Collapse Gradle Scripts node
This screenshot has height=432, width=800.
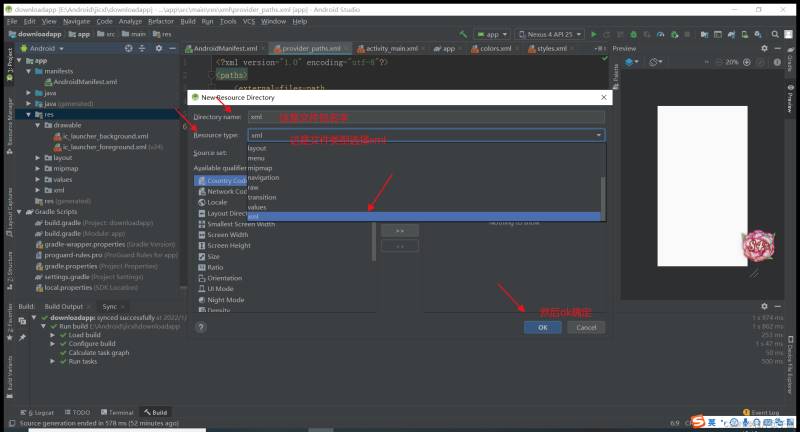click(x=19, y=212)
